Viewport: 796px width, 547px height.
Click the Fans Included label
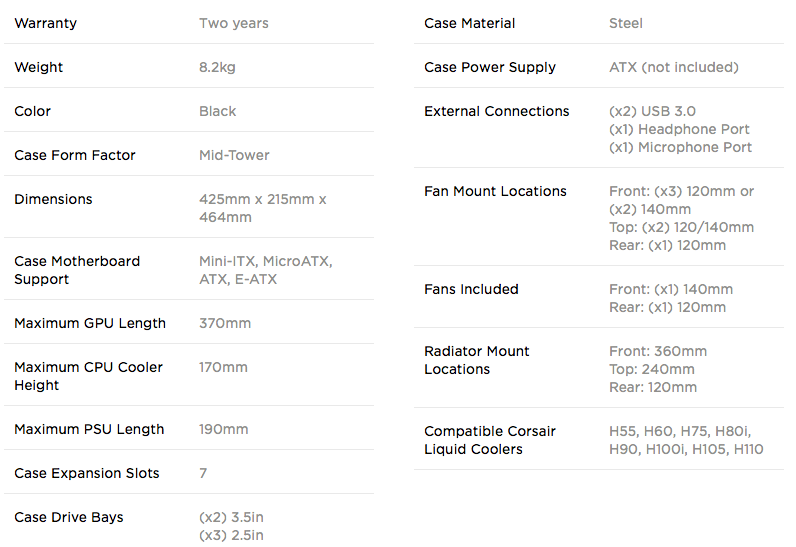(471, 289)
